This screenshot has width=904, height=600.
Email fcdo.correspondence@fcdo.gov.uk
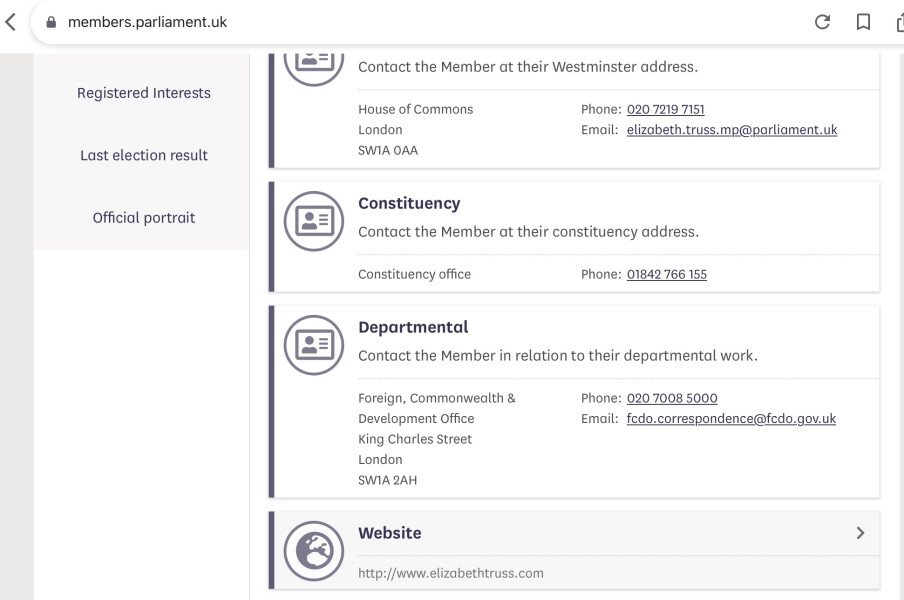731,418
